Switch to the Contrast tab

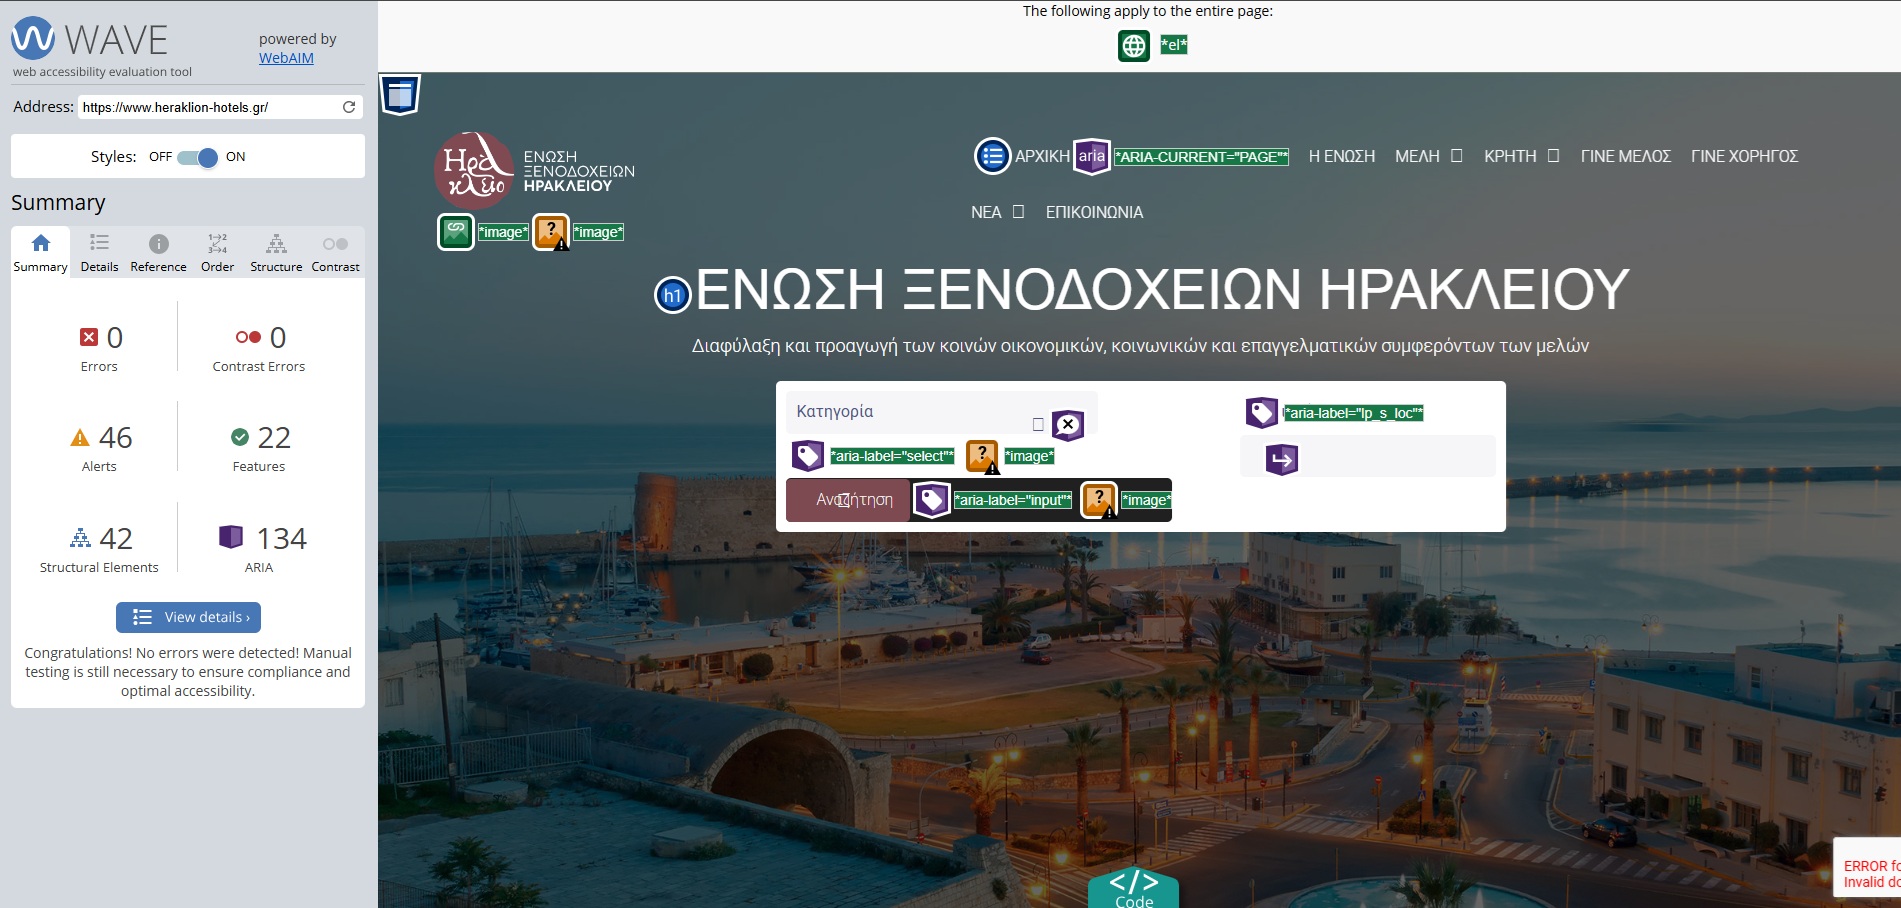pyautogui.click(x=335, y=253)
